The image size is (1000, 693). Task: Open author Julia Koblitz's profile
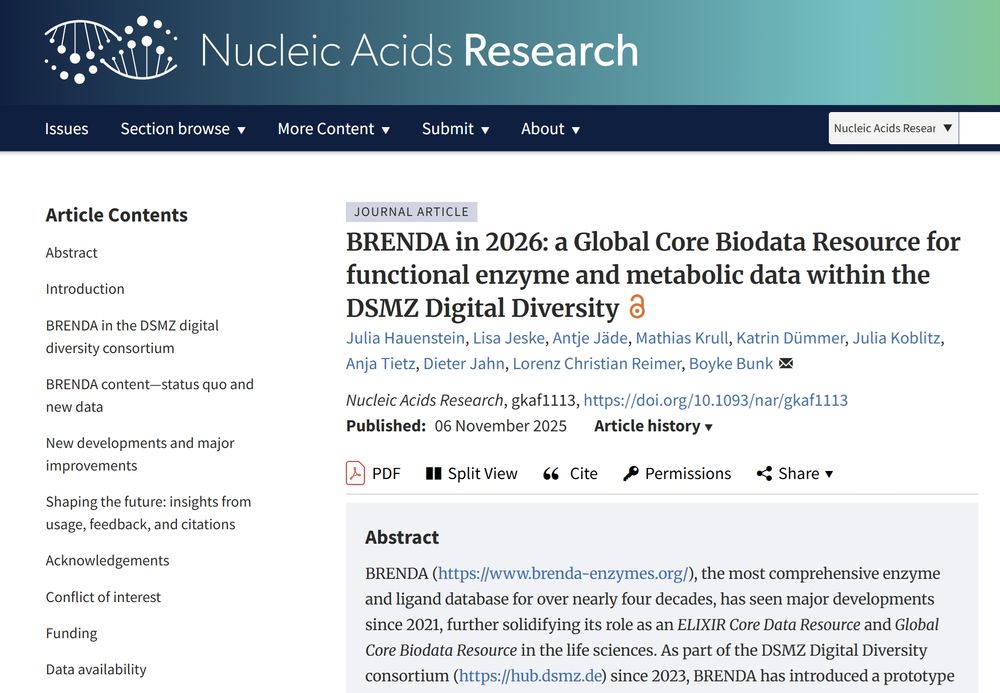pyautogui.click(x=897, y=338)
